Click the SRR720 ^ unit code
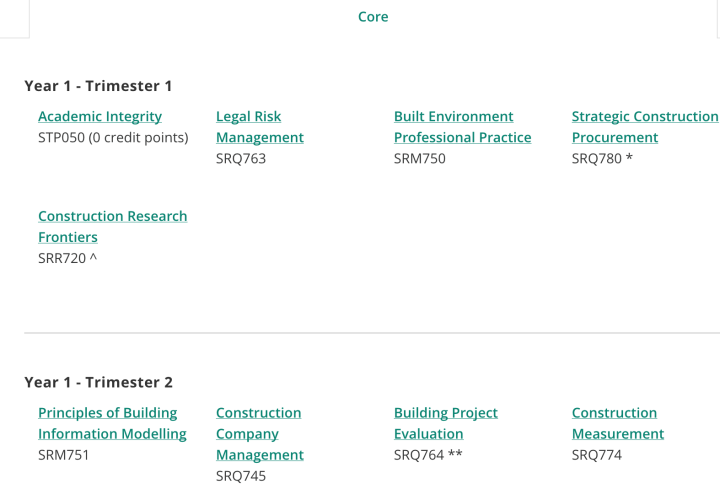Image resolution: width=720 pixels, height=494 pixels. point(67,258)
